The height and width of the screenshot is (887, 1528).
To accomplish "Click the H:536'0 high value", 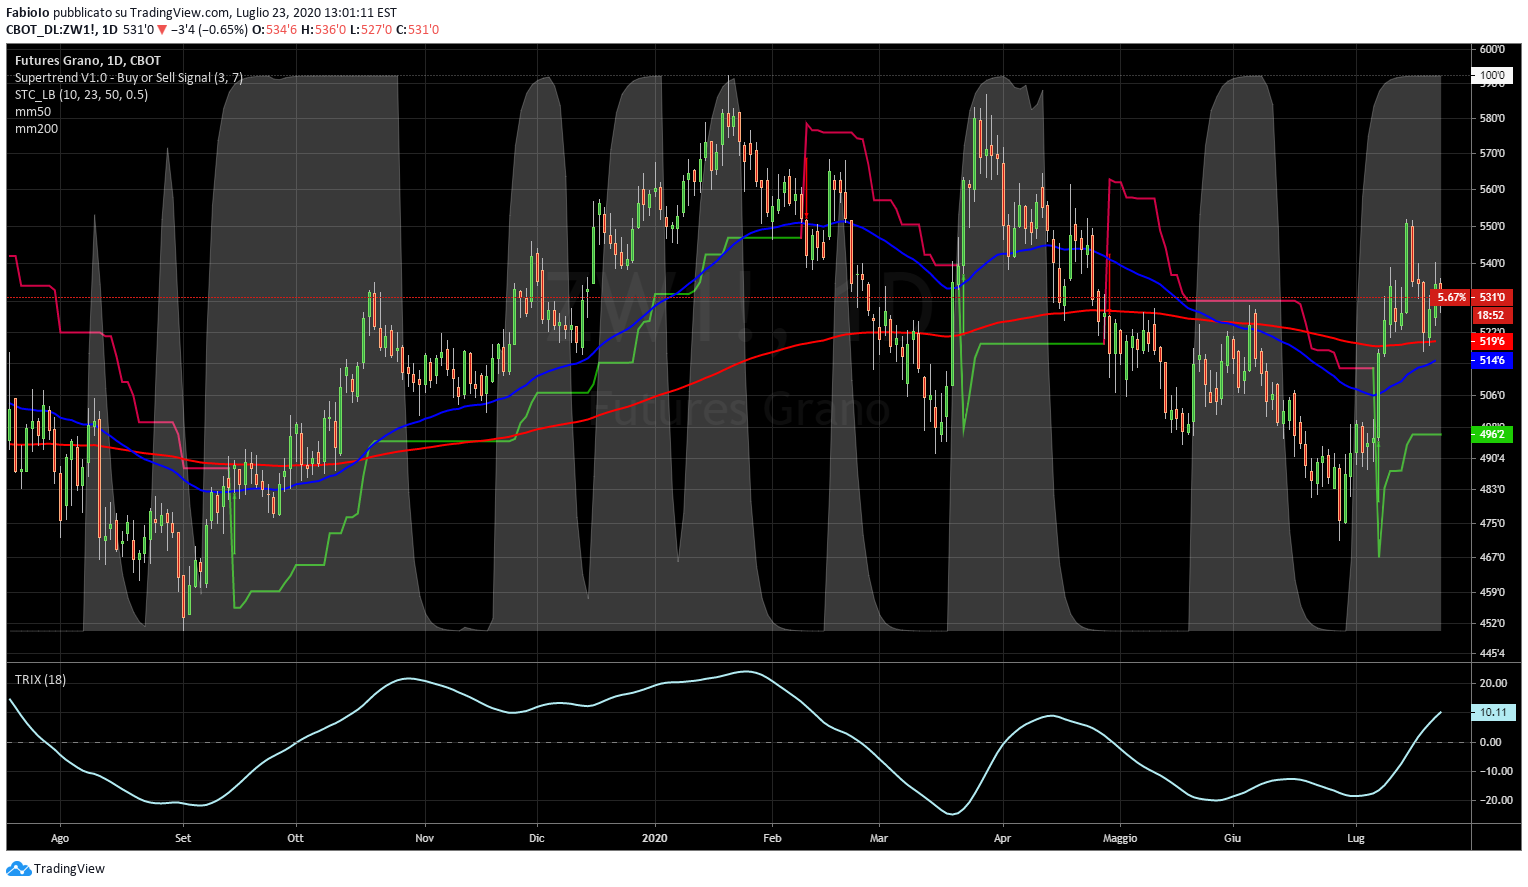I will 323,30.
